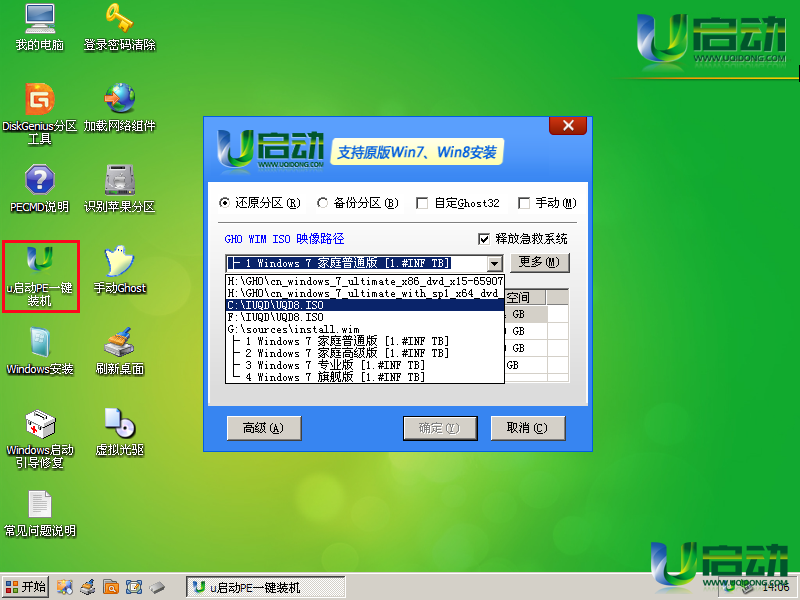Image resolution: width=800 pixels, height=600 pixels.
Task: Click the 更多(M) button
Action: coord(540,263)
